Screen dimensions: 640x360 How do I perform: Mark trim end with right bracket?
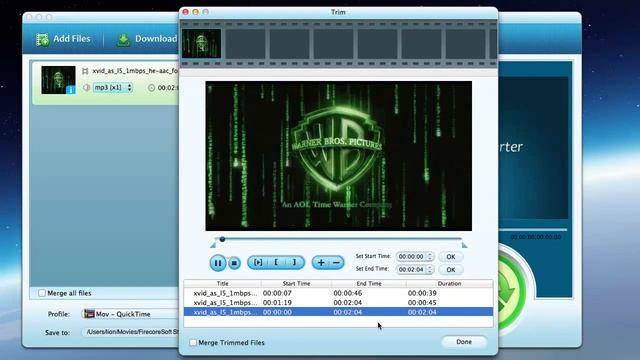click(x=294, y=262)
